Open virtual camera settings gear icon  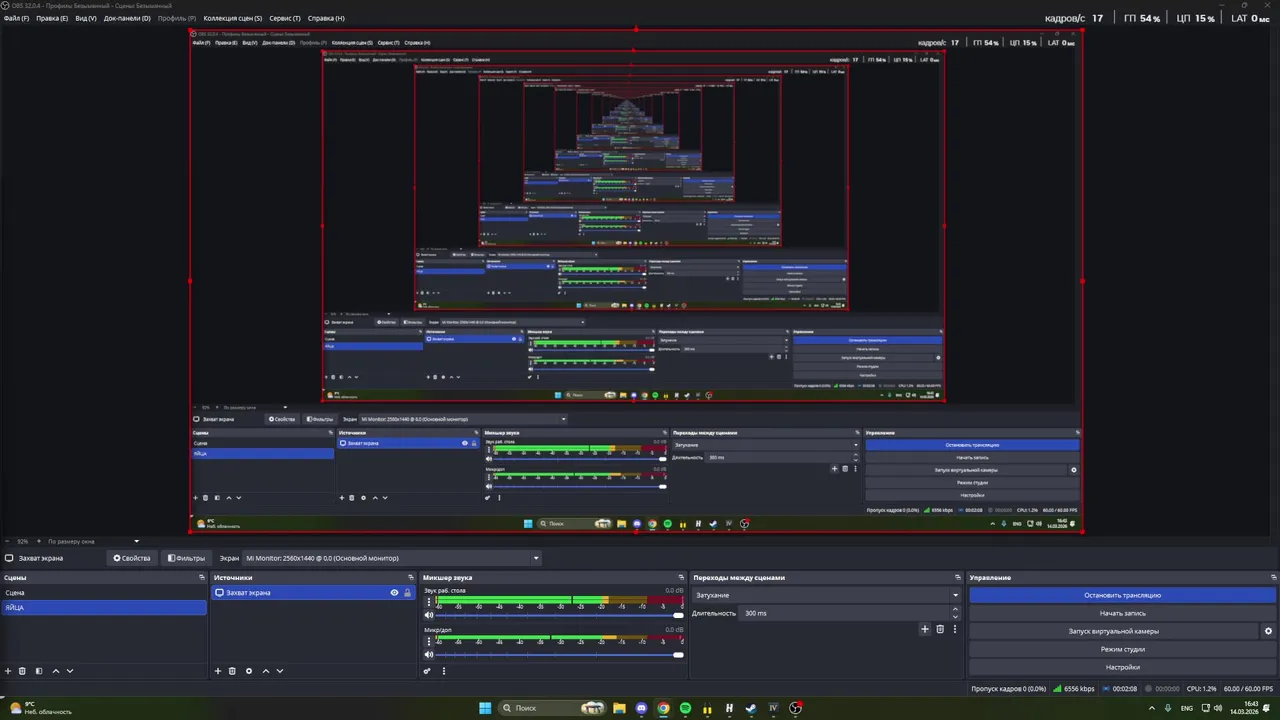click(1268, 631)
